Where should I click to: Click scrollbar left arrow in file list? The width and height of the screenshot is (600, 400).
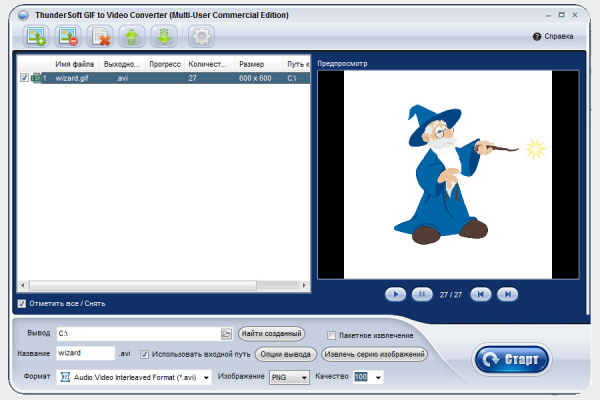coord(23,286)
